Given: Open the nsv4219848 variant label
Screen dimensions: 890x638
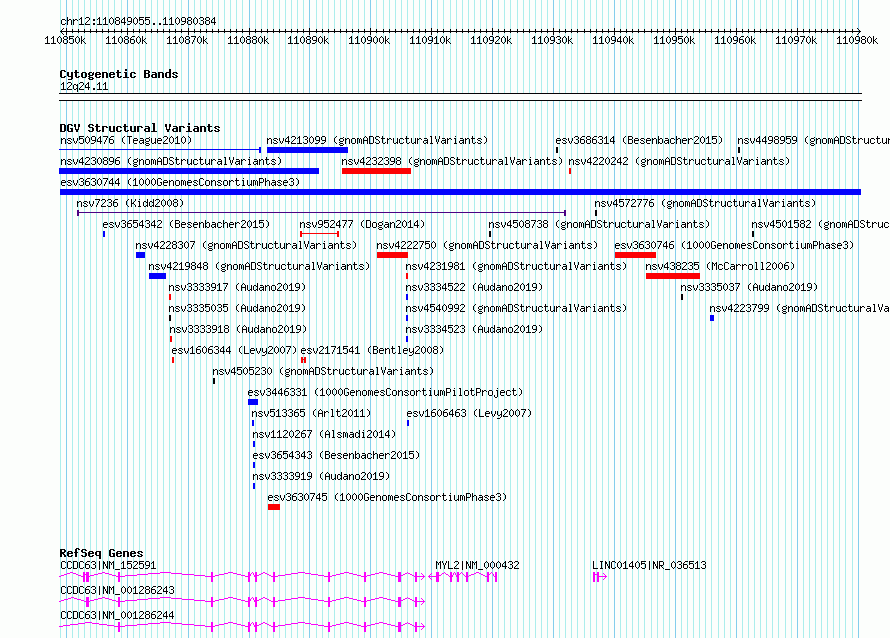Looking at the screenshot, I should tap(259, 266).
